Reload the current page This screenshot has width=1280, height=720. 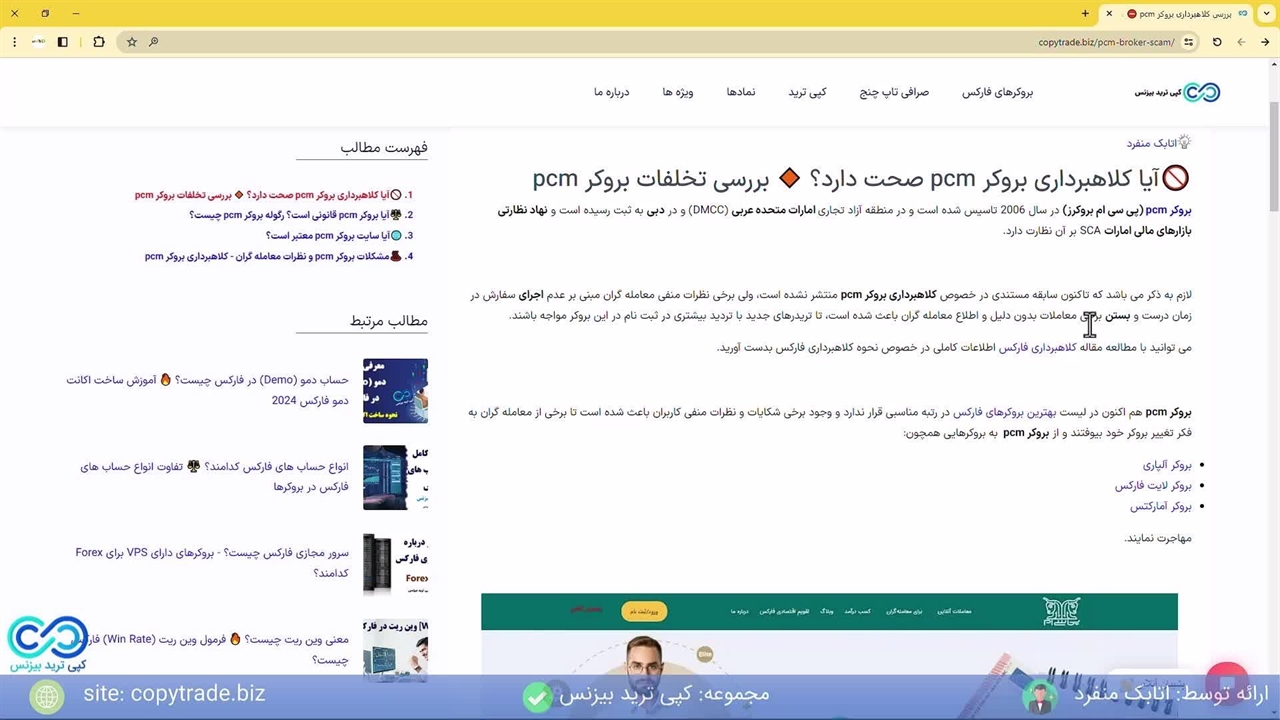[1217, 42]
